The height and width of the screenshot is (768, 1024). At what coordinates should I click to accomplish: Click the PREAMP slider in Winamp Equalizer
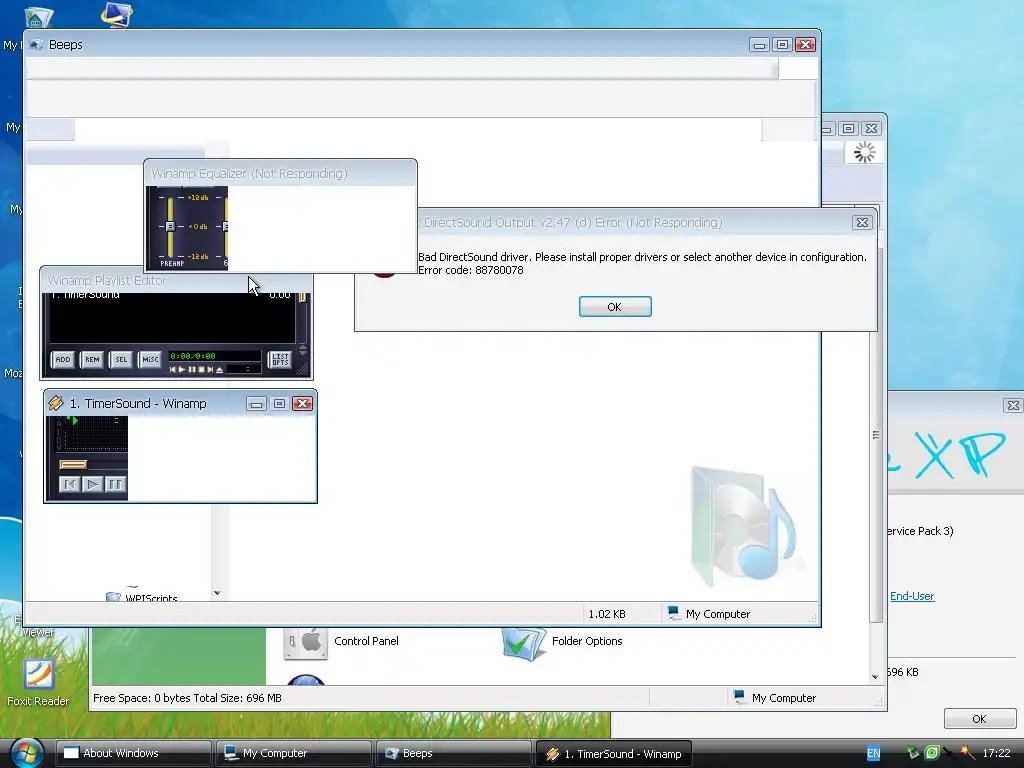(170, 227)
